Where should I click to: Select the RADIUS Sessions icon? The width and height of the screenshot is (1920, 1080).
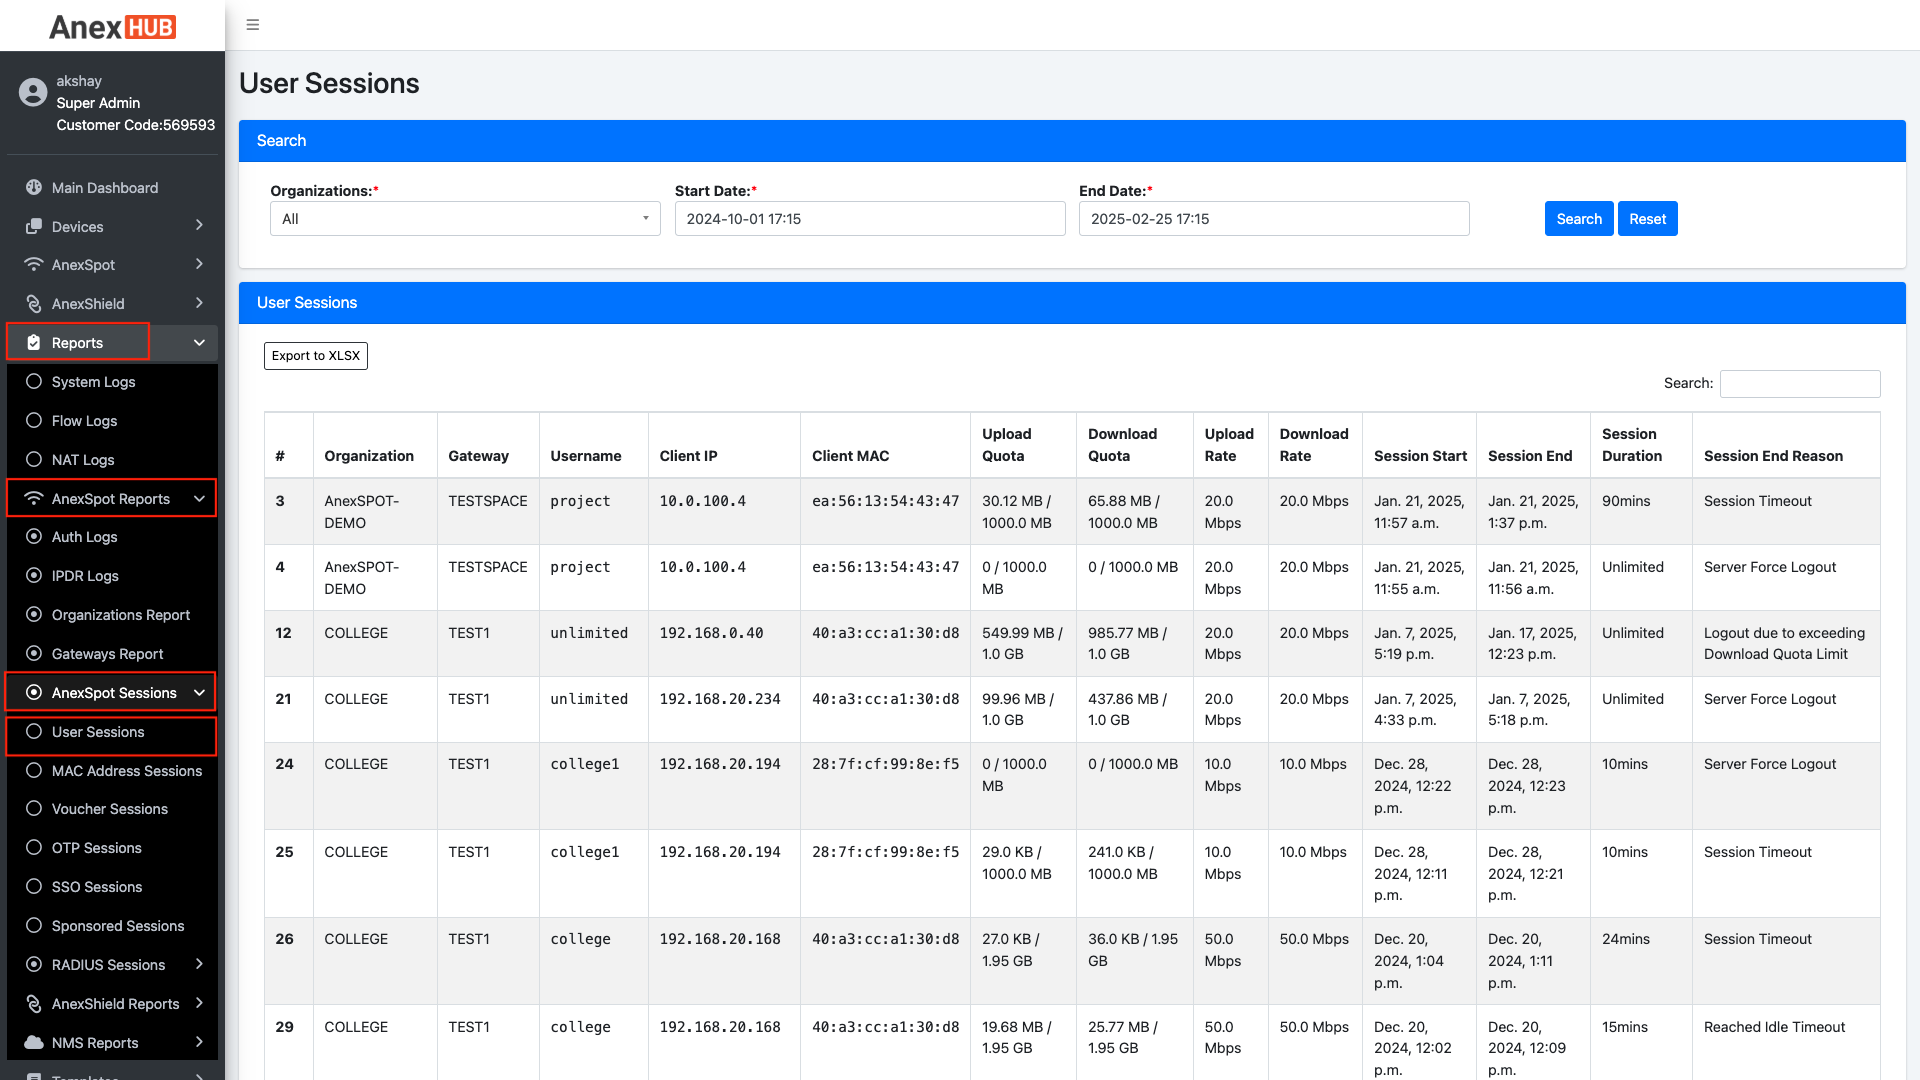(x=34, y=965)
